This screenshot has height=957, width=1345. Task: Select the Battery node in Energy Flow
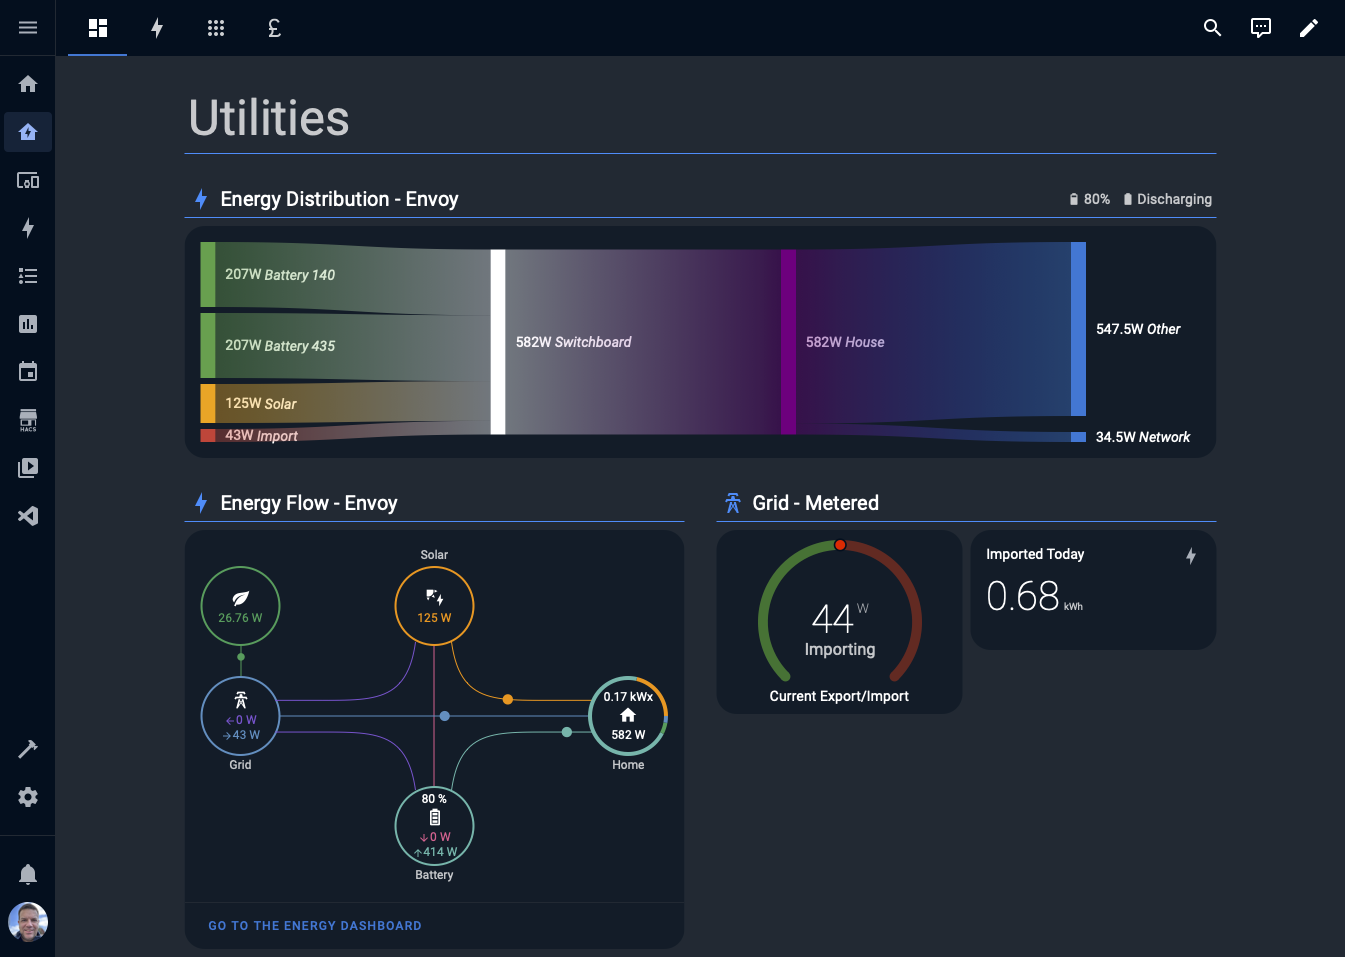[434, 825]
